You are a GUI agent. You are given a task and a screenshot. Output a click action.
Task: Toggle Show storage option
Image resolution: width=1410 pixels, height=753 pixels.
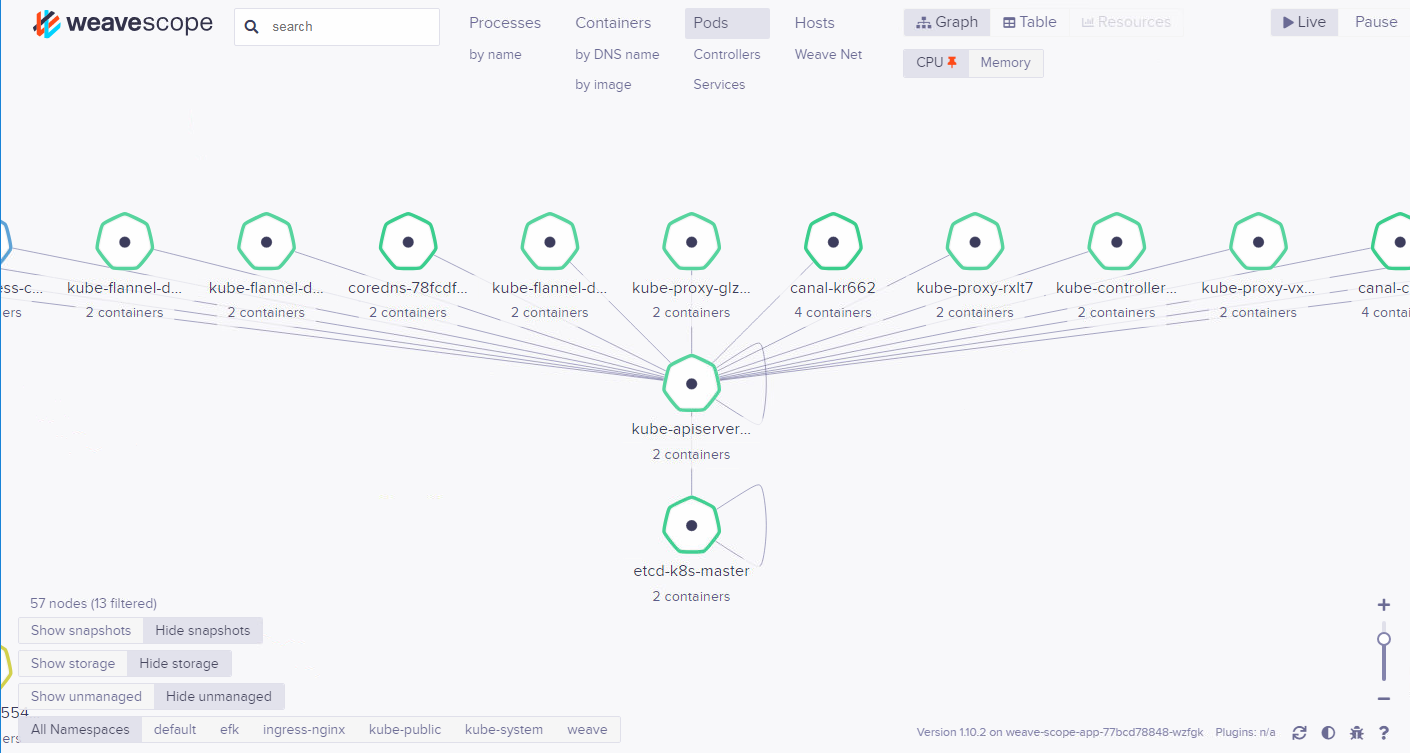pyautogui.click(x=73, y=663)
